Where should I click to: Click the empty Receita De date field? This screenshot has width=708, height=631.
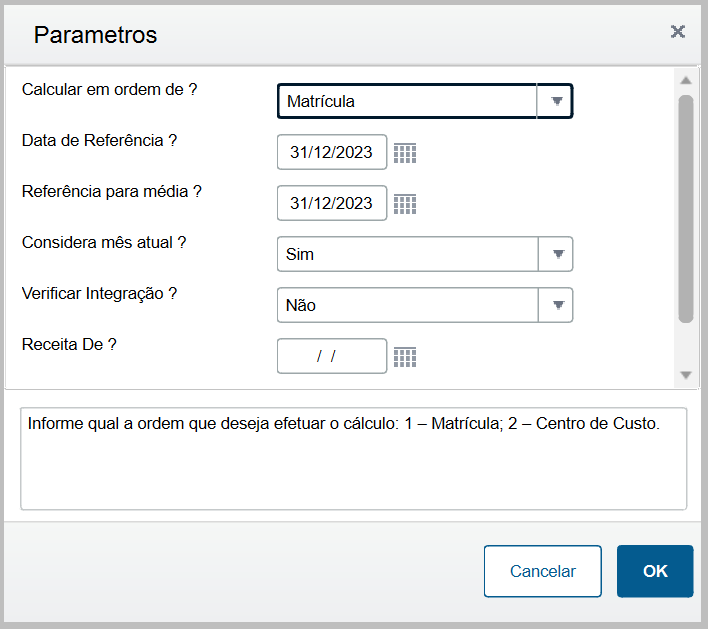(x=332, y=356)
